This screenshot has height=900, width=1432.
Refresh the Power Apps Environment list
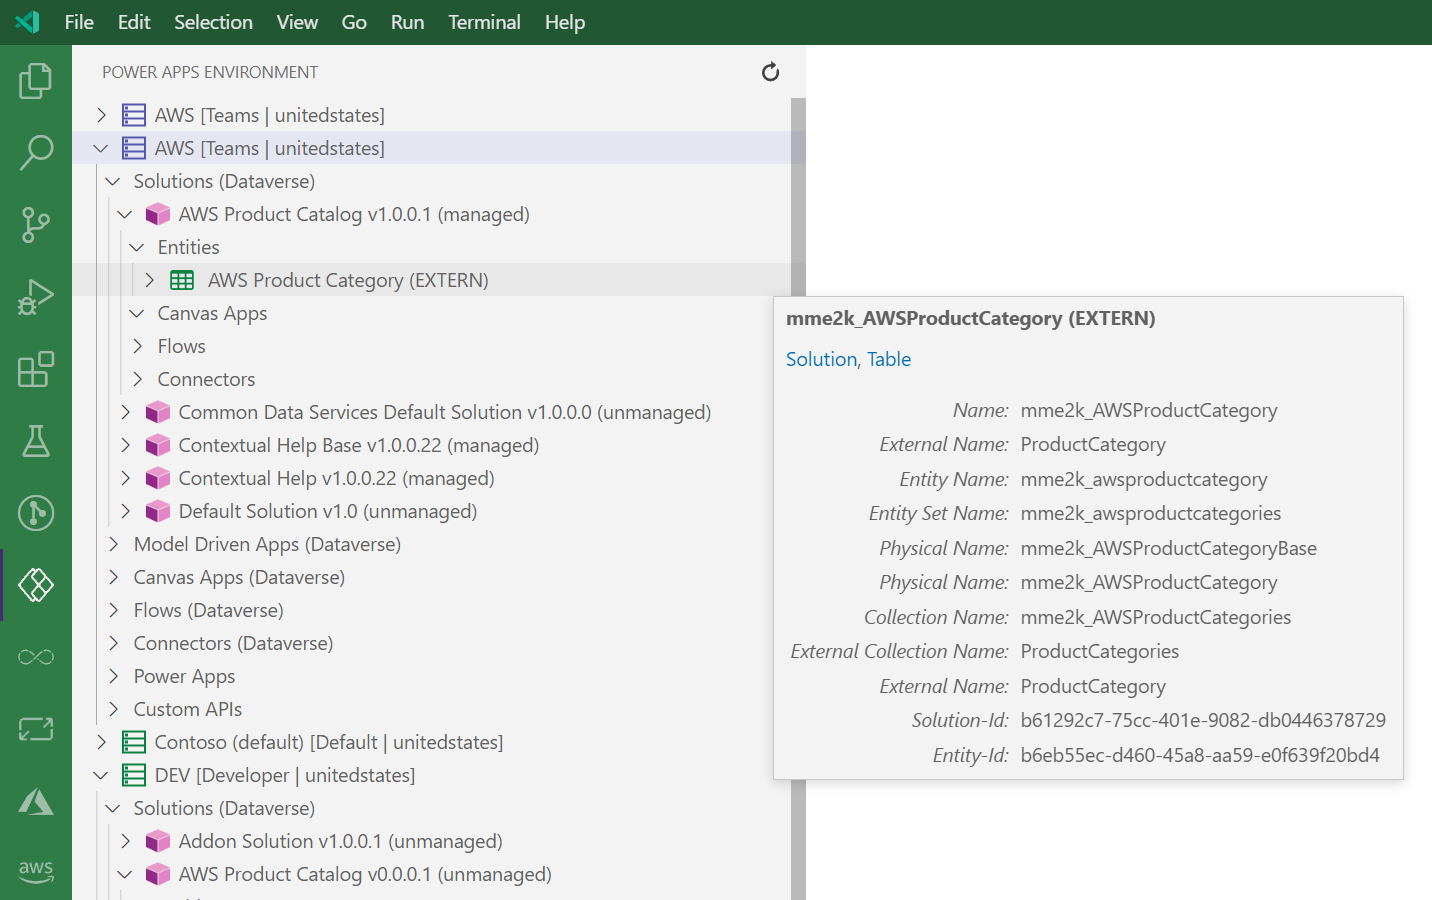(770, 72)
